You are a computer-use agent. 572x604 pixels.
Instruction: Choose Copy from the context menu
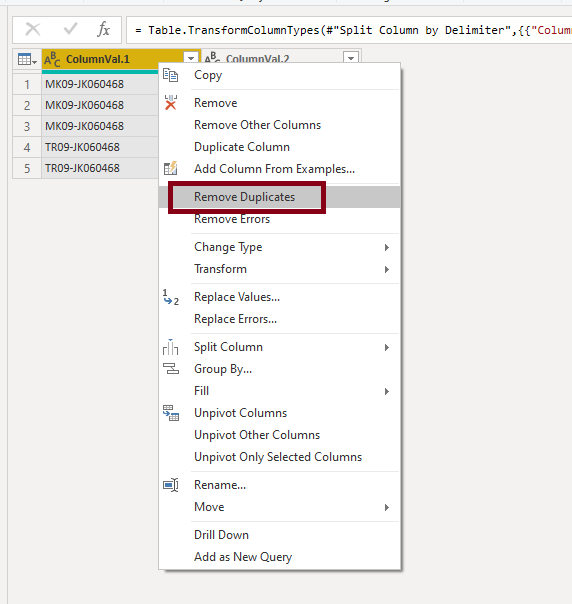pyautogui.click(x=280, y=75)
